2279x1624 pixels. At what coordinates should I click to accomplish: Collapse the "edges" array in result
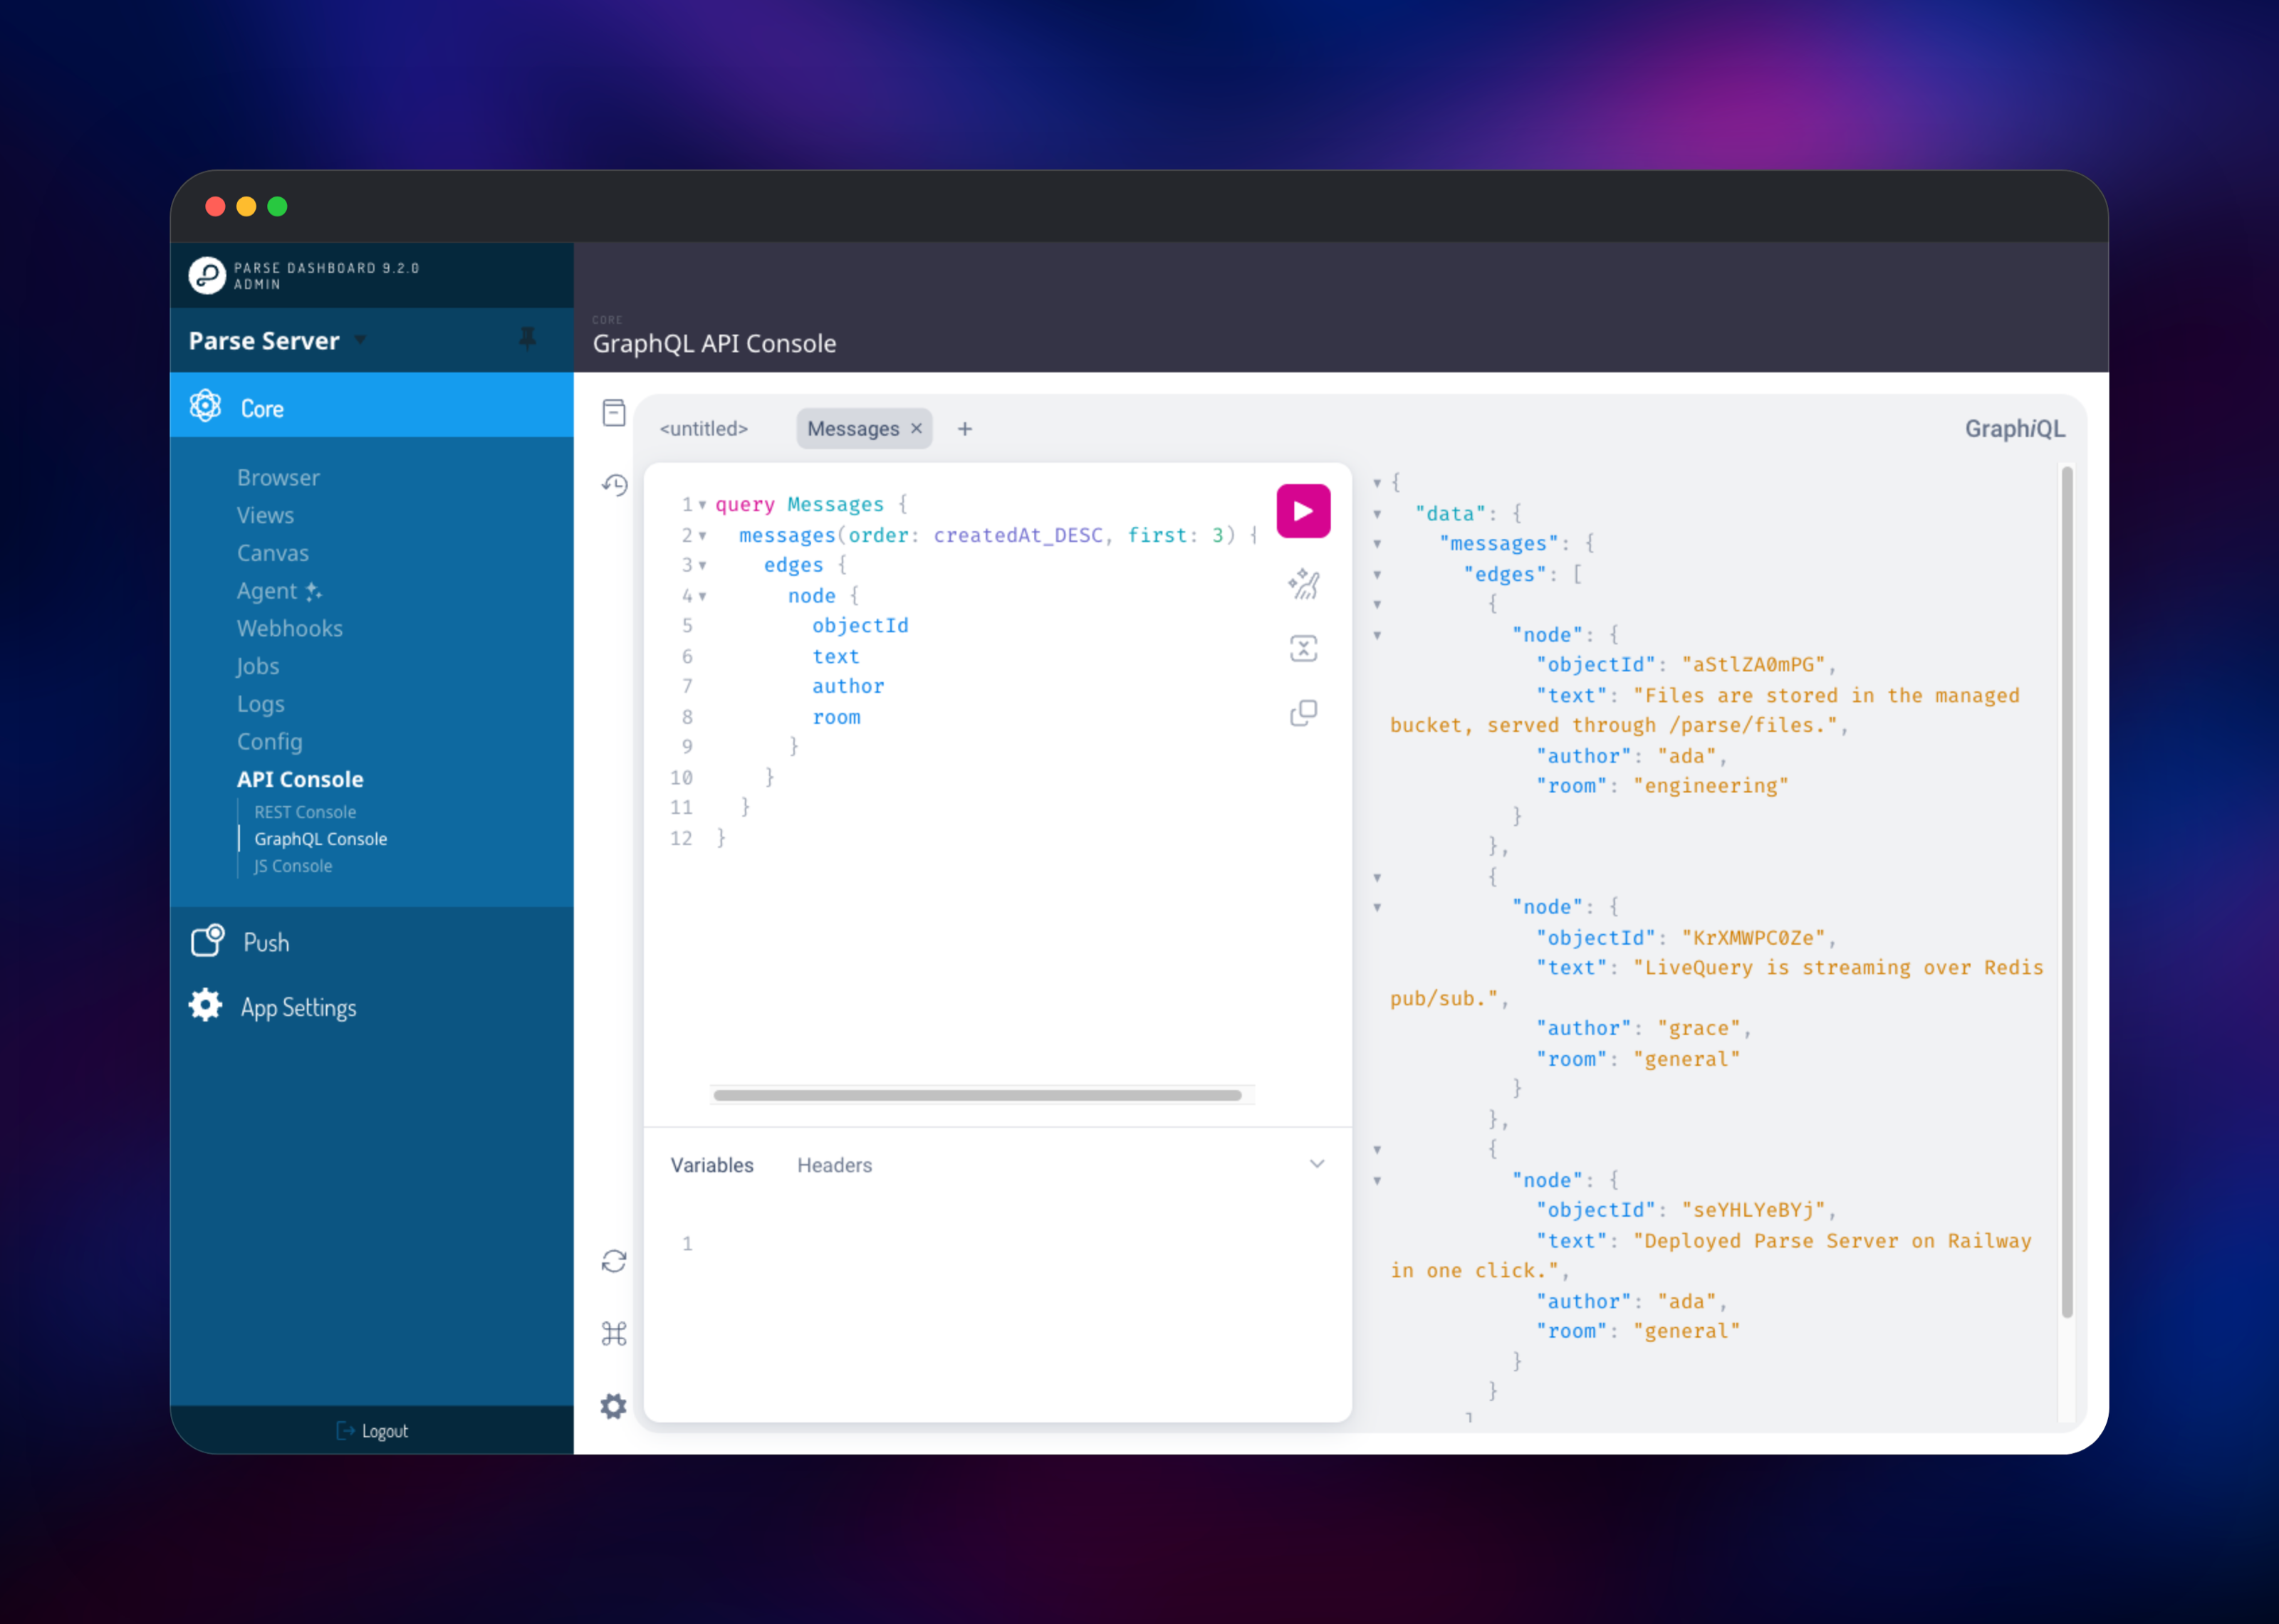pos(1377,575)
